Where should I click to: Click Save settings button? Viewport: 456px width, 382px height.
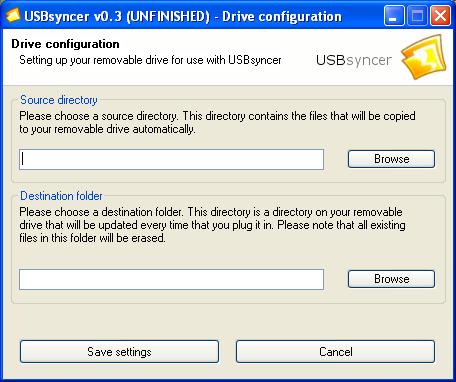[x=119, y=352]
